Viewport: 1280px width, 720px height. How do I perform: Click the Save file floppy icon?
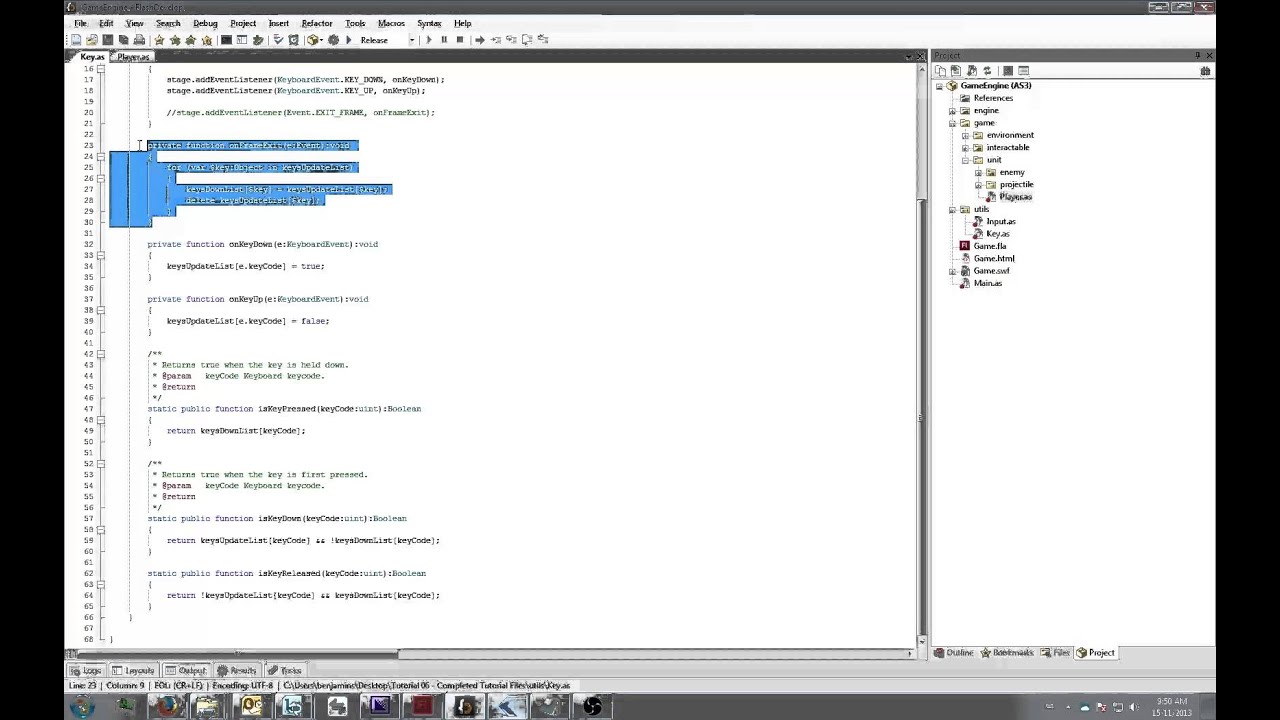point(108,40)
